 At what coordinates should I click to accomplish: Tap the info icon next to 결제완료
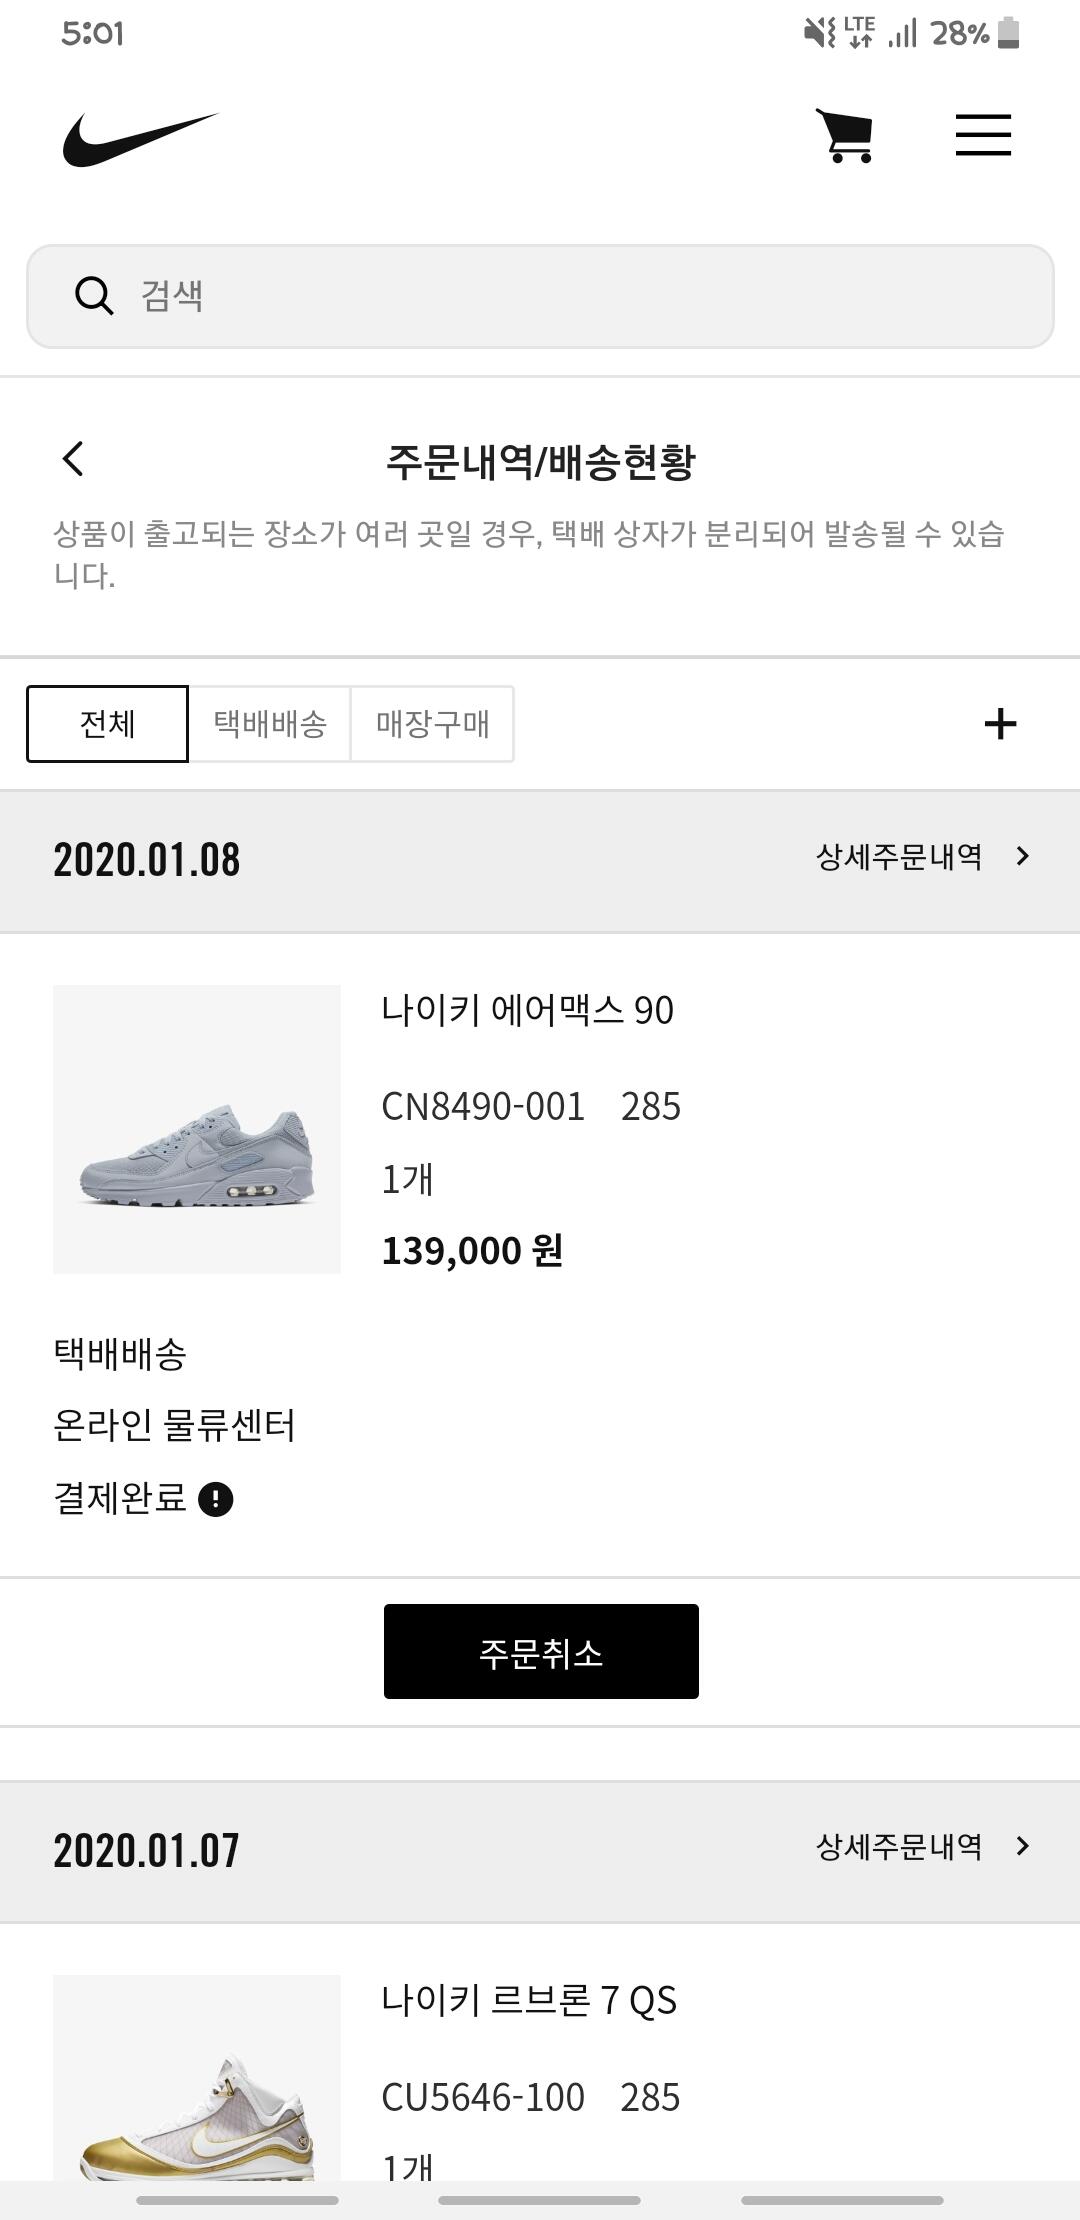pyautogui.click(x=216, y=1499)
